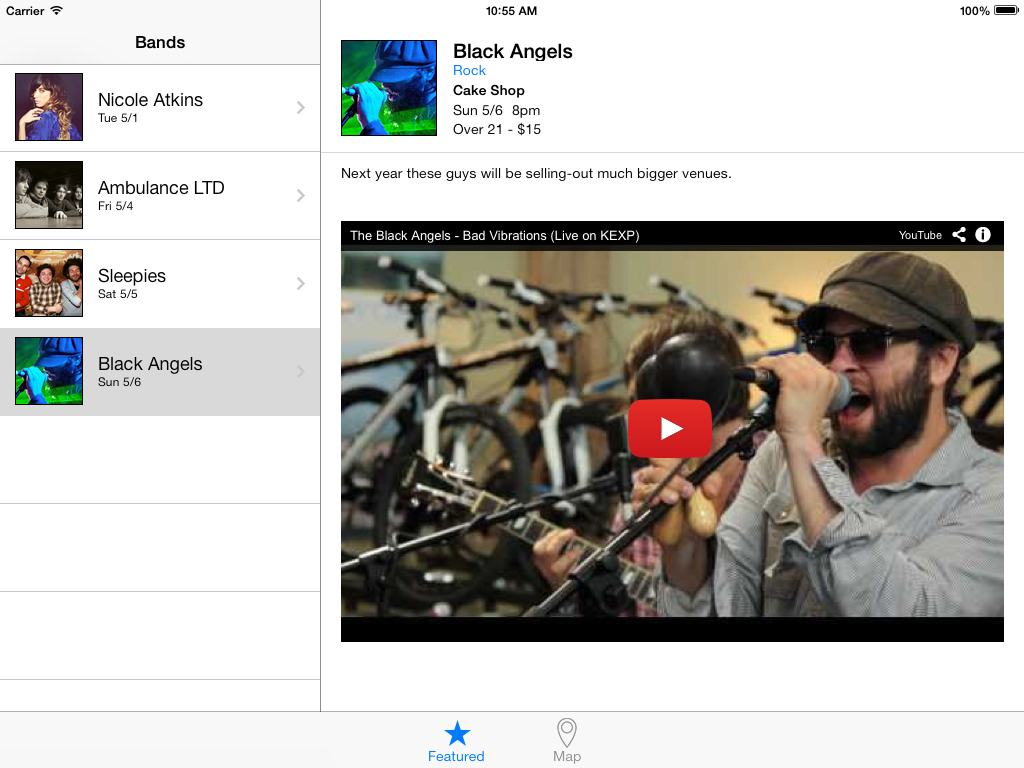Select the Featured star tab icon

[457, 733]
